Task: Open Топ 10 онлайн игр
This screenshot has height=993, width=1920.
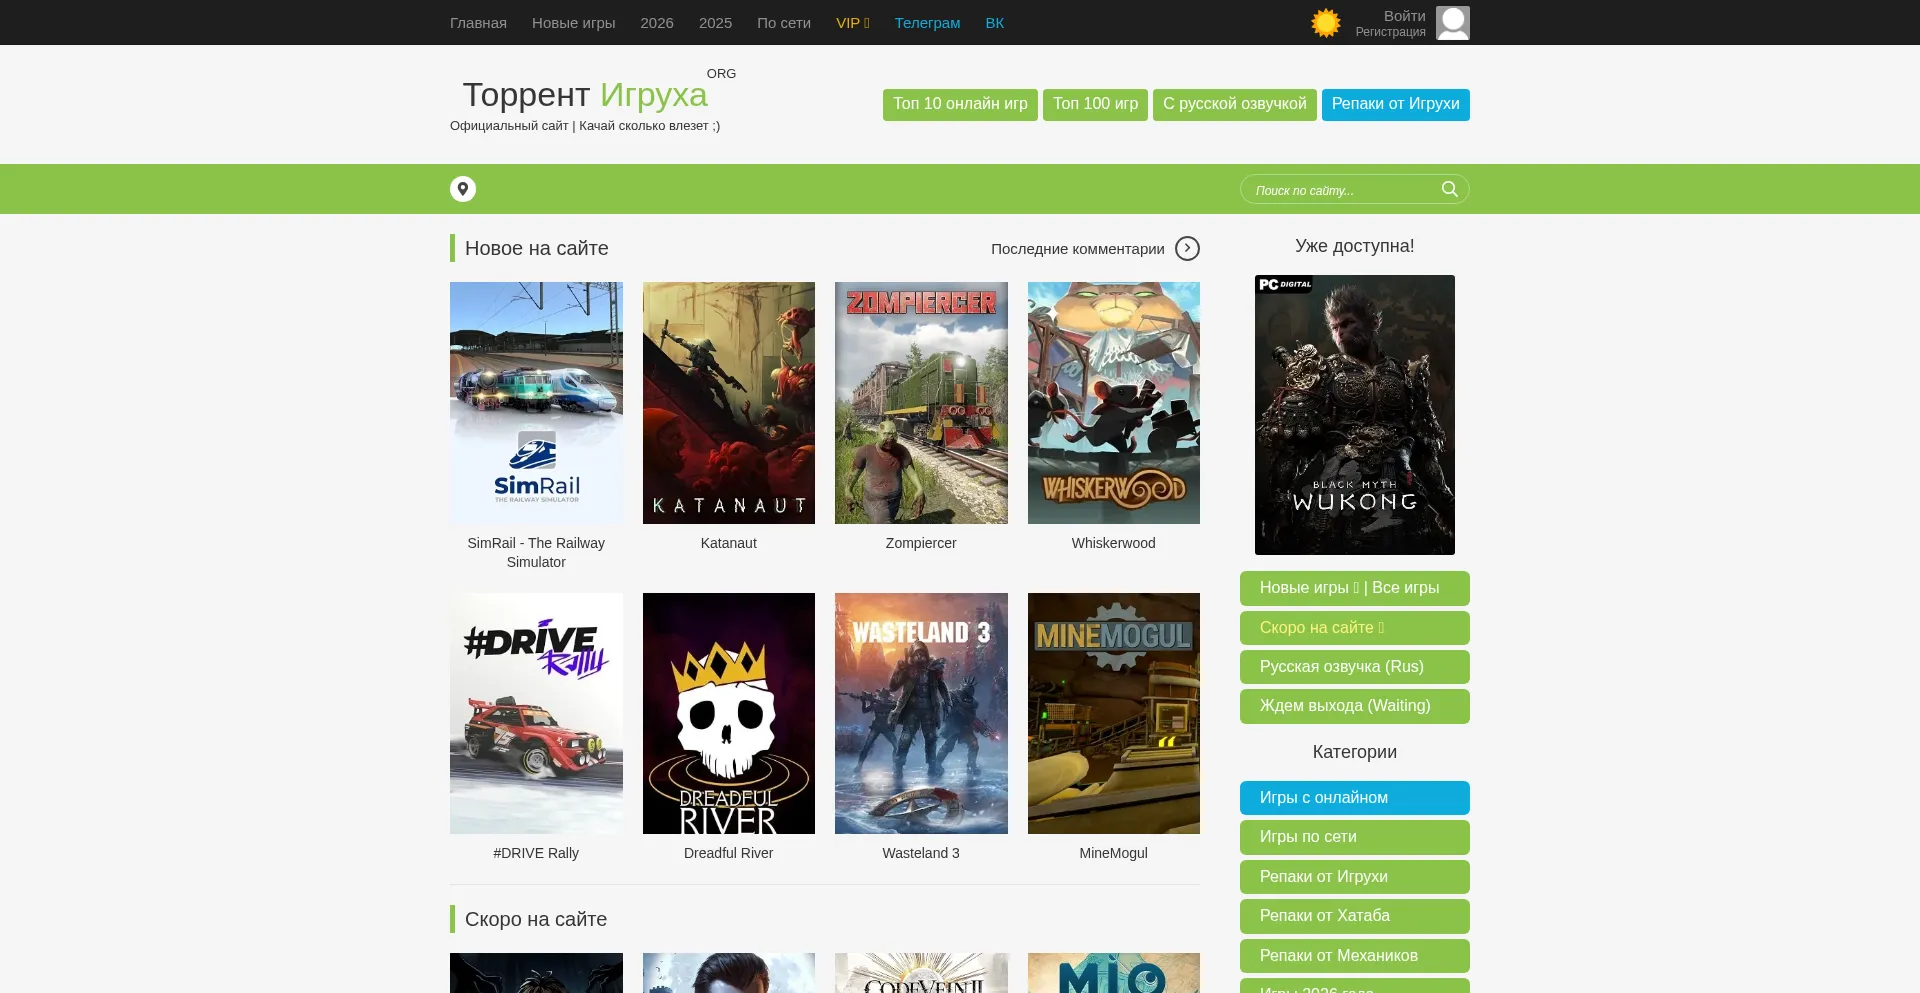Action: pyautogui.click(x=960, y=104)
